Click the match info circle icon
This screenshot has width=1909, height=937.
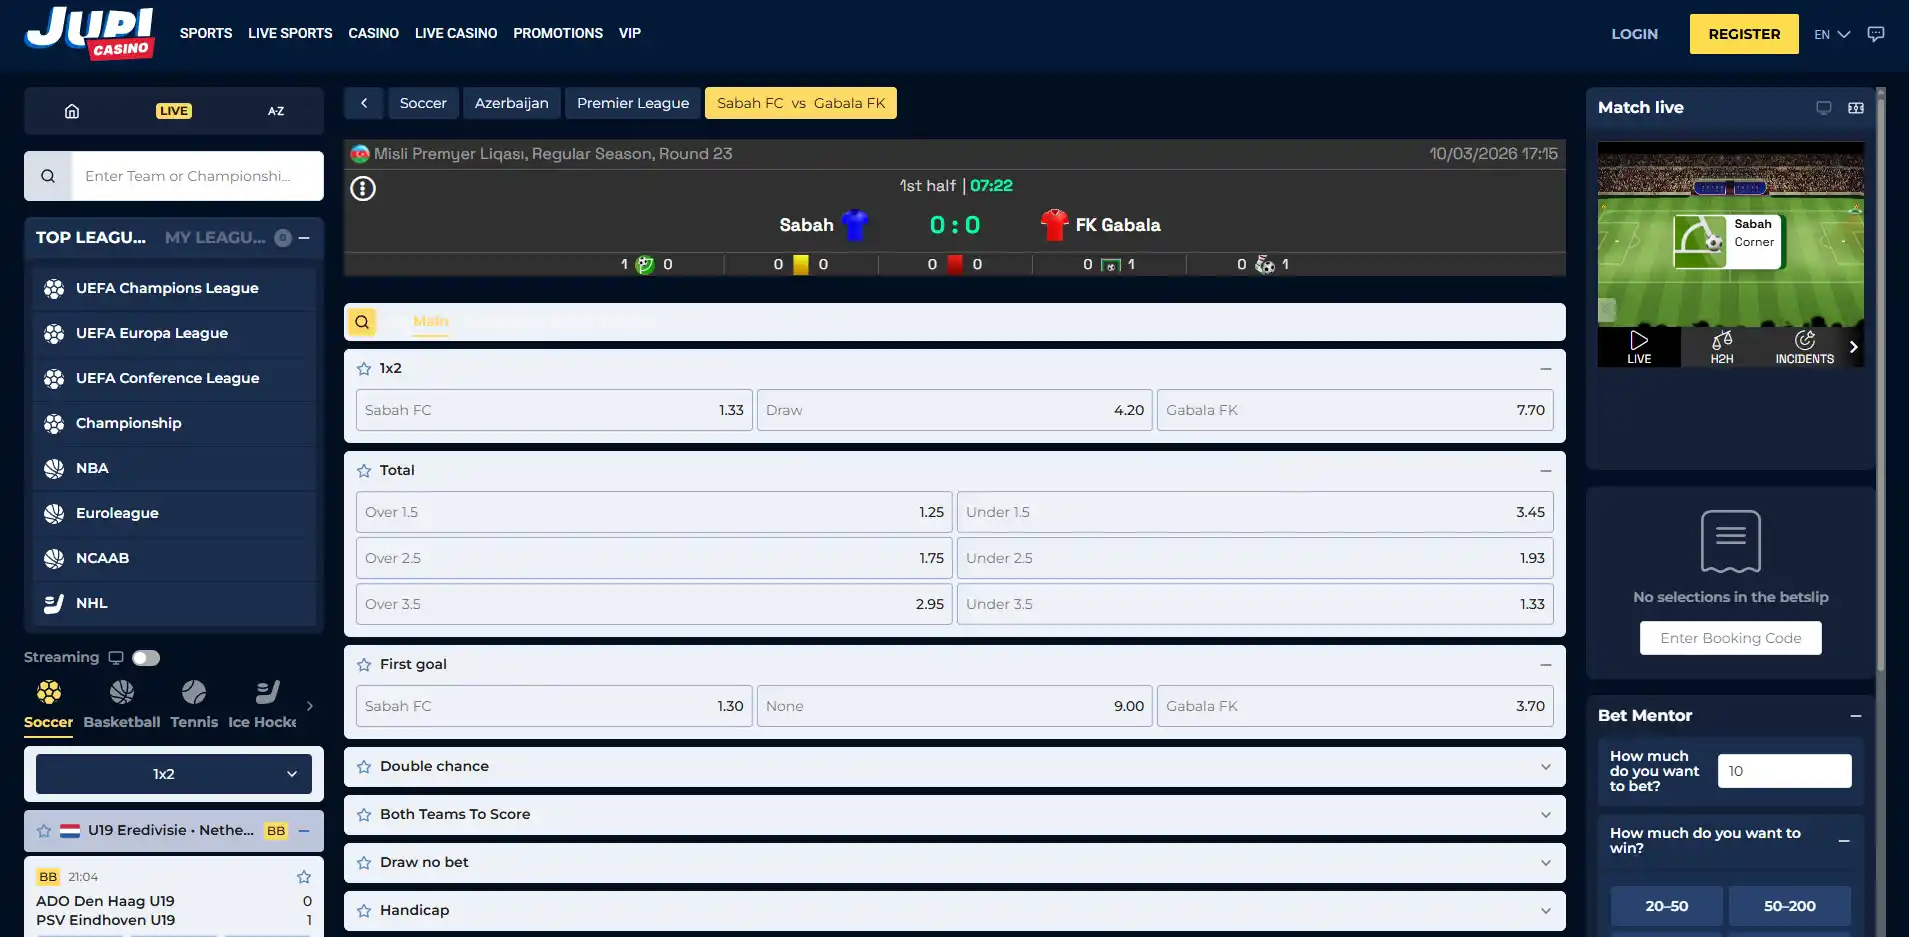coord(363,188)
